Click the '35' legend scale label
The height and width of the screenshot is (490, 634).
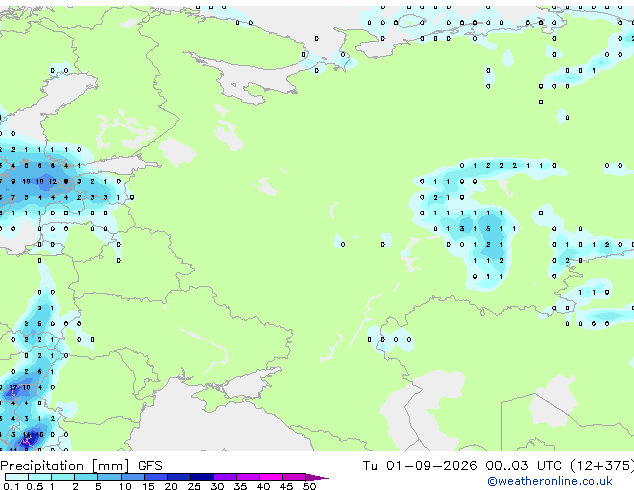(x=241, y=486)
